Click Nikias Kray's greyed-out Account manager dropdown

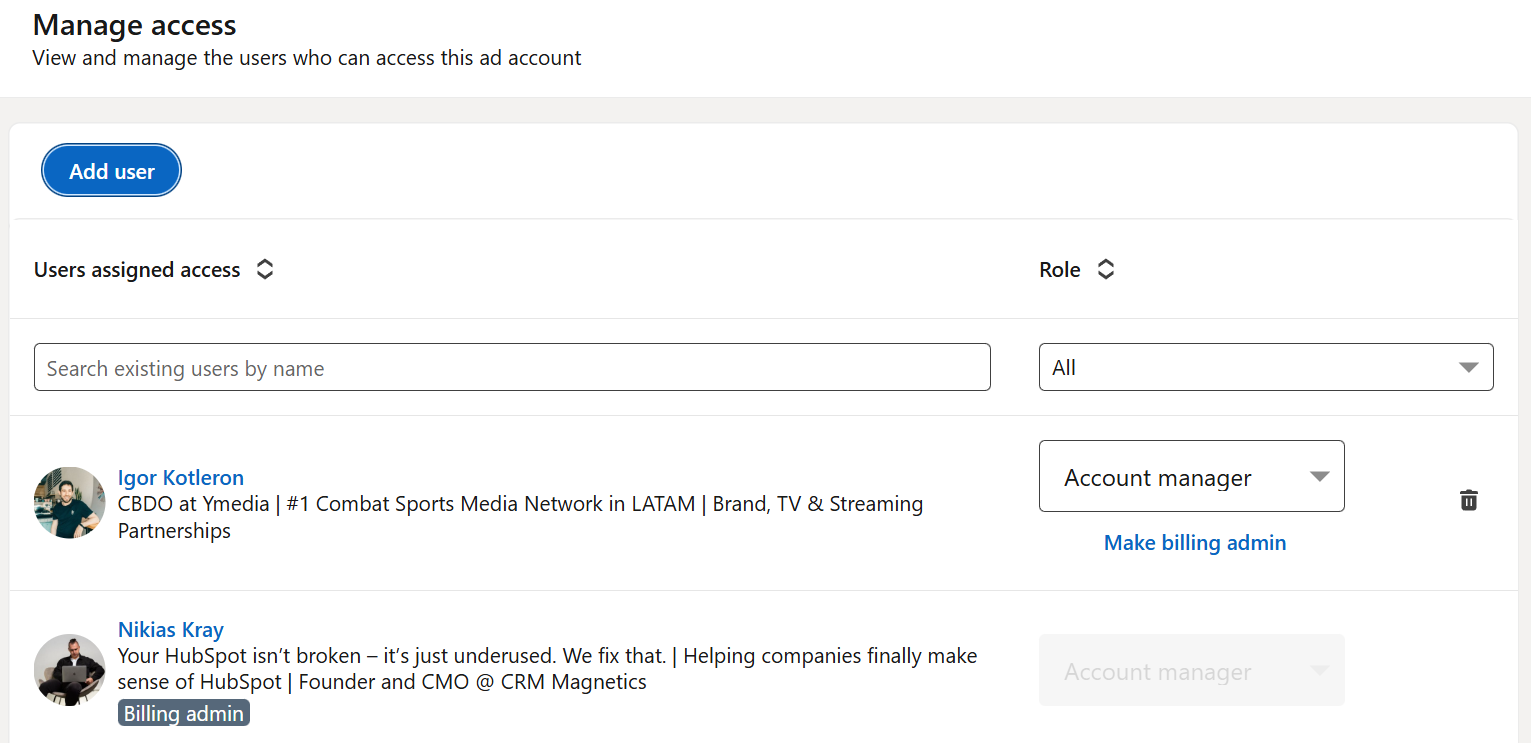1191,671
